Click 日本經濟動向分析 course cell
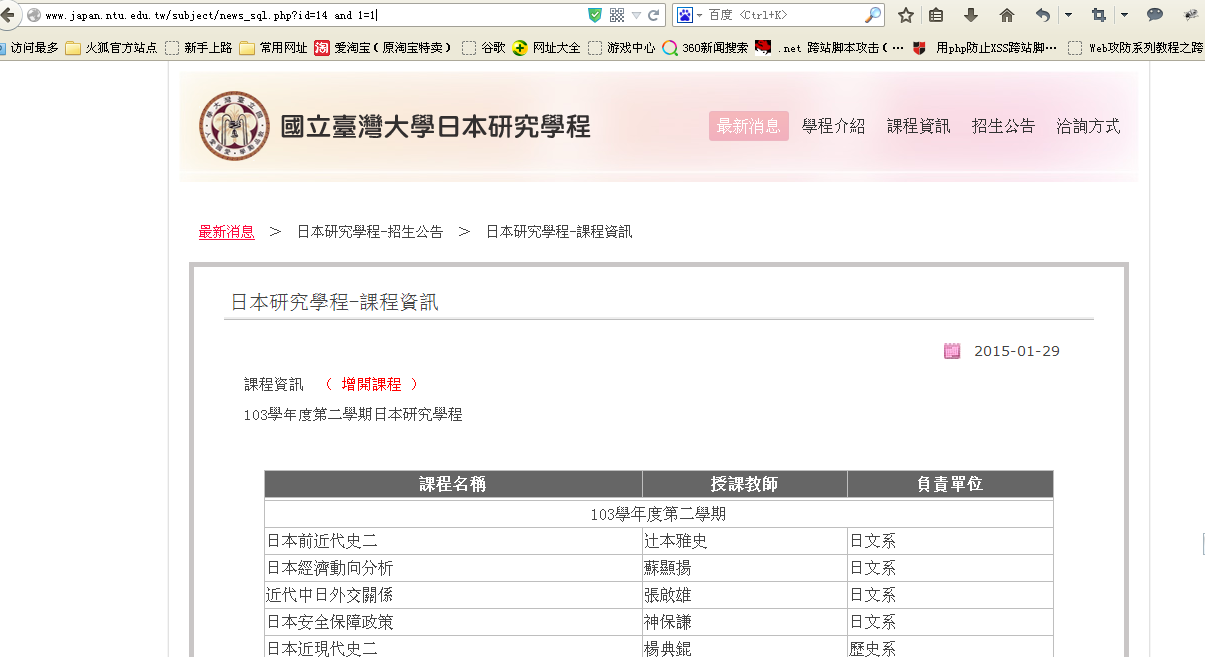This screenshot has width=1205, height=657. pyautogui.click(x=453, y=568)
